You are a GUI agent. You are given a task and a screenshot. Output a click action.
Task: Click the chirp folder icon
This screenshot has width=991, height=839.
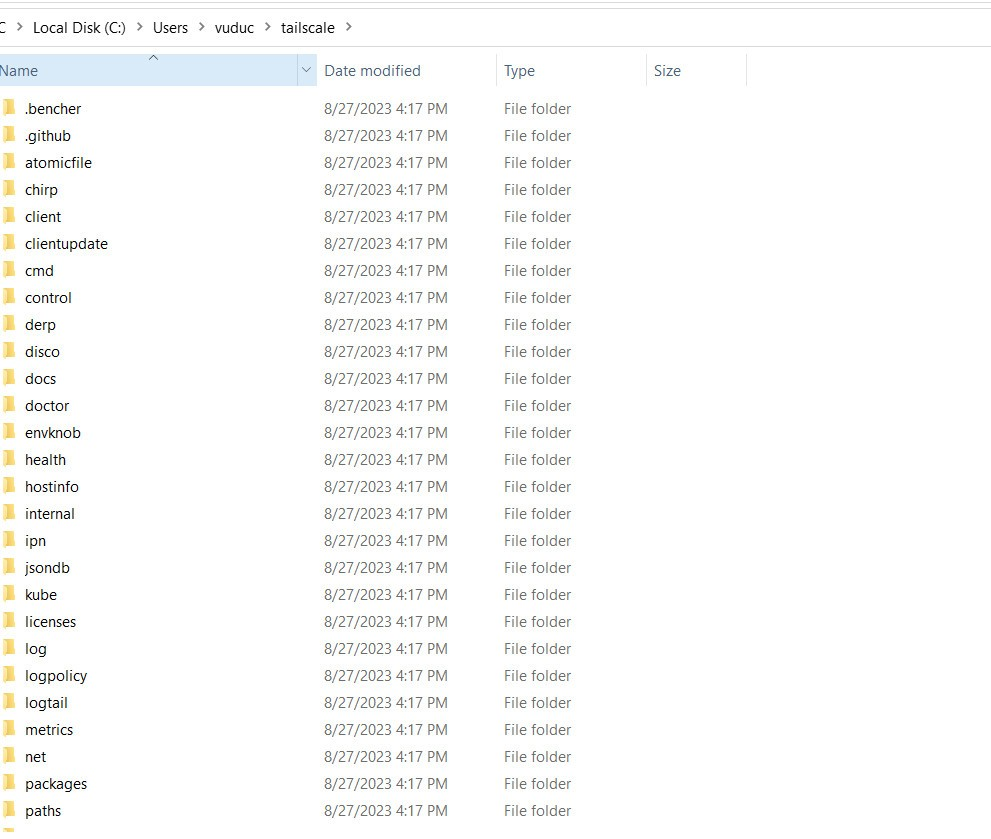click(x=9, y=188)
